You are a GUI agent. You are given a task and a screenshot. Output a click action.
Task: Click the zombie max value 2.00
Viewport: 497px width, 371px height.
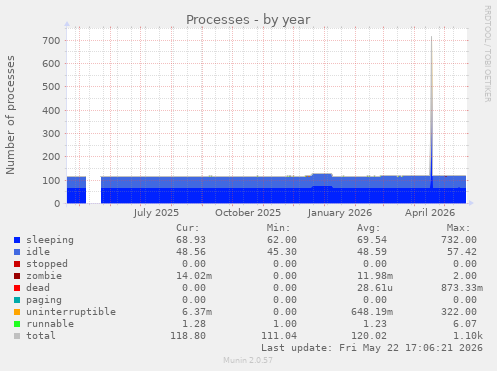(x=465, y=276)
